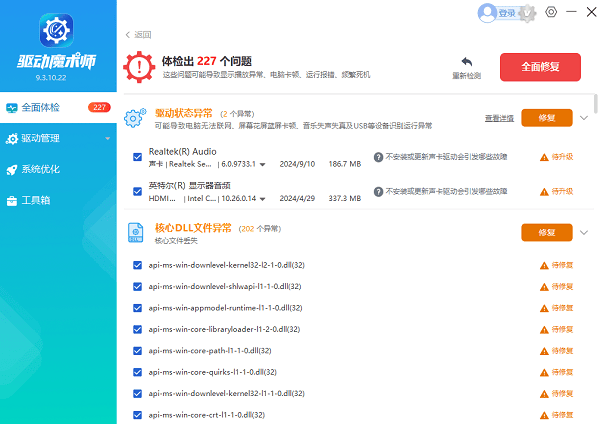This screenshot has height=424, width=600.
Task: Click the 英特尔(R) 显示器音频 driver name
Action: click(x=189, y=186)
